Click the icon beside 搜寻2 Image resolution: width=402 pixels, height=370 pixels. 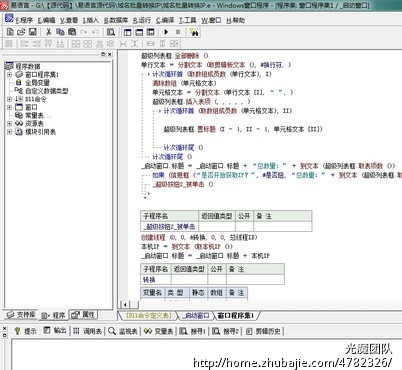pos(216,331)
